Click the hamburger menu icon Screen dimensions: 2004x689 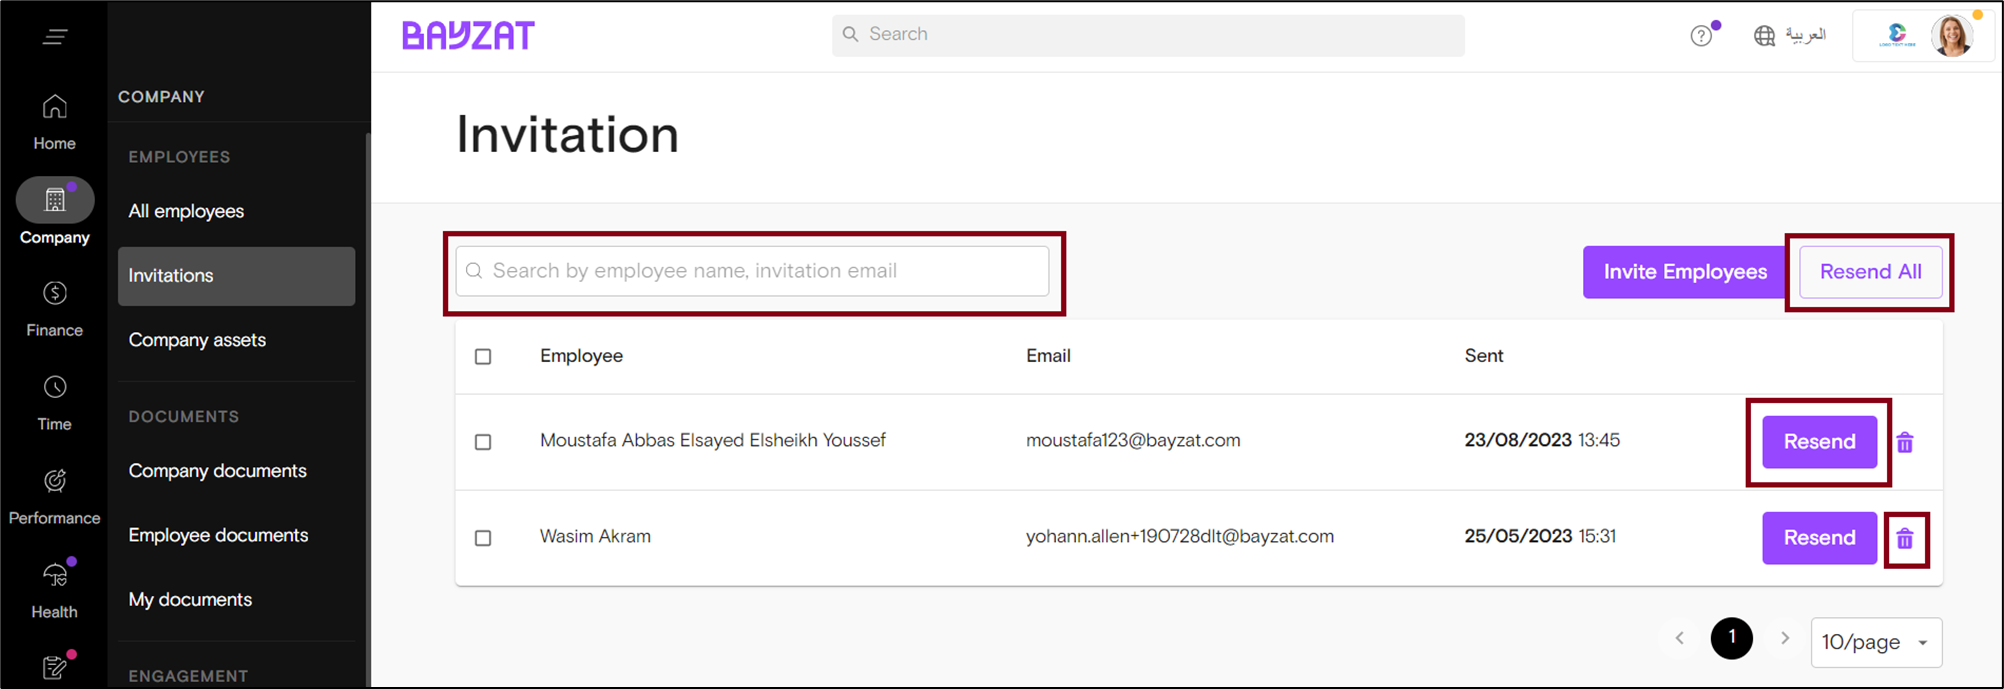[x=55, y=37]
